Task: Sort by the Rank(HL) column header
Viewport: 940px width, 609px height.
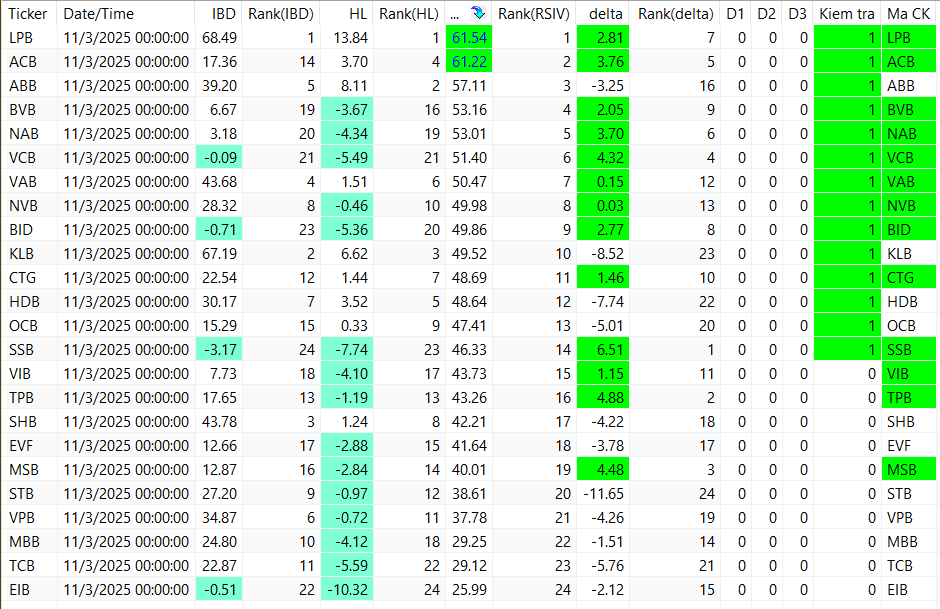Action: click(409, 13)
